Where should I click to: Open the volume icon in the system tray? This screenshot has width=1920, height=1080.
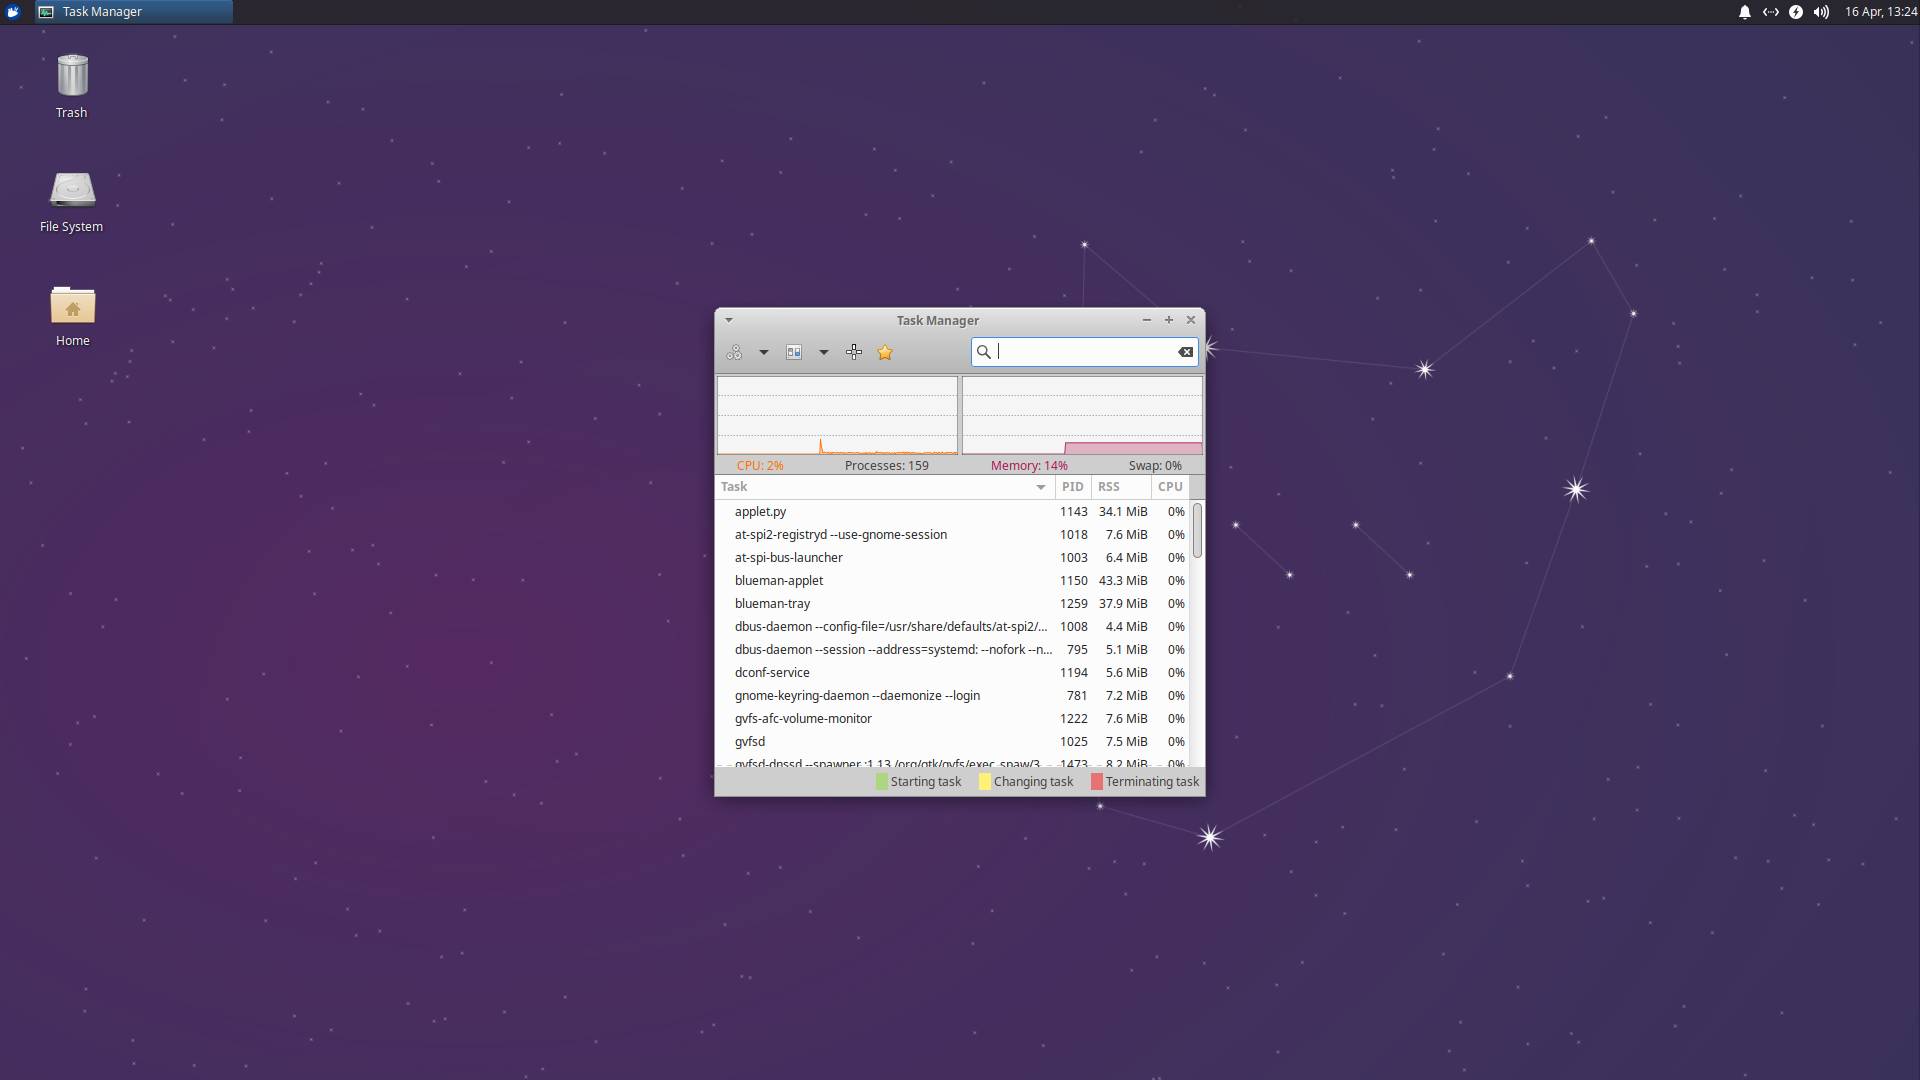pos(1822,12)
